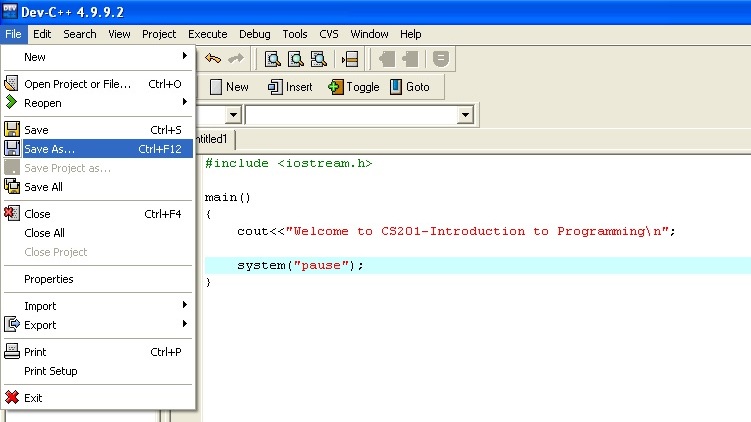This screenshot has height=422, width=751.
Task: Click New button in bookmark toolbar
Action: [229, 87]
